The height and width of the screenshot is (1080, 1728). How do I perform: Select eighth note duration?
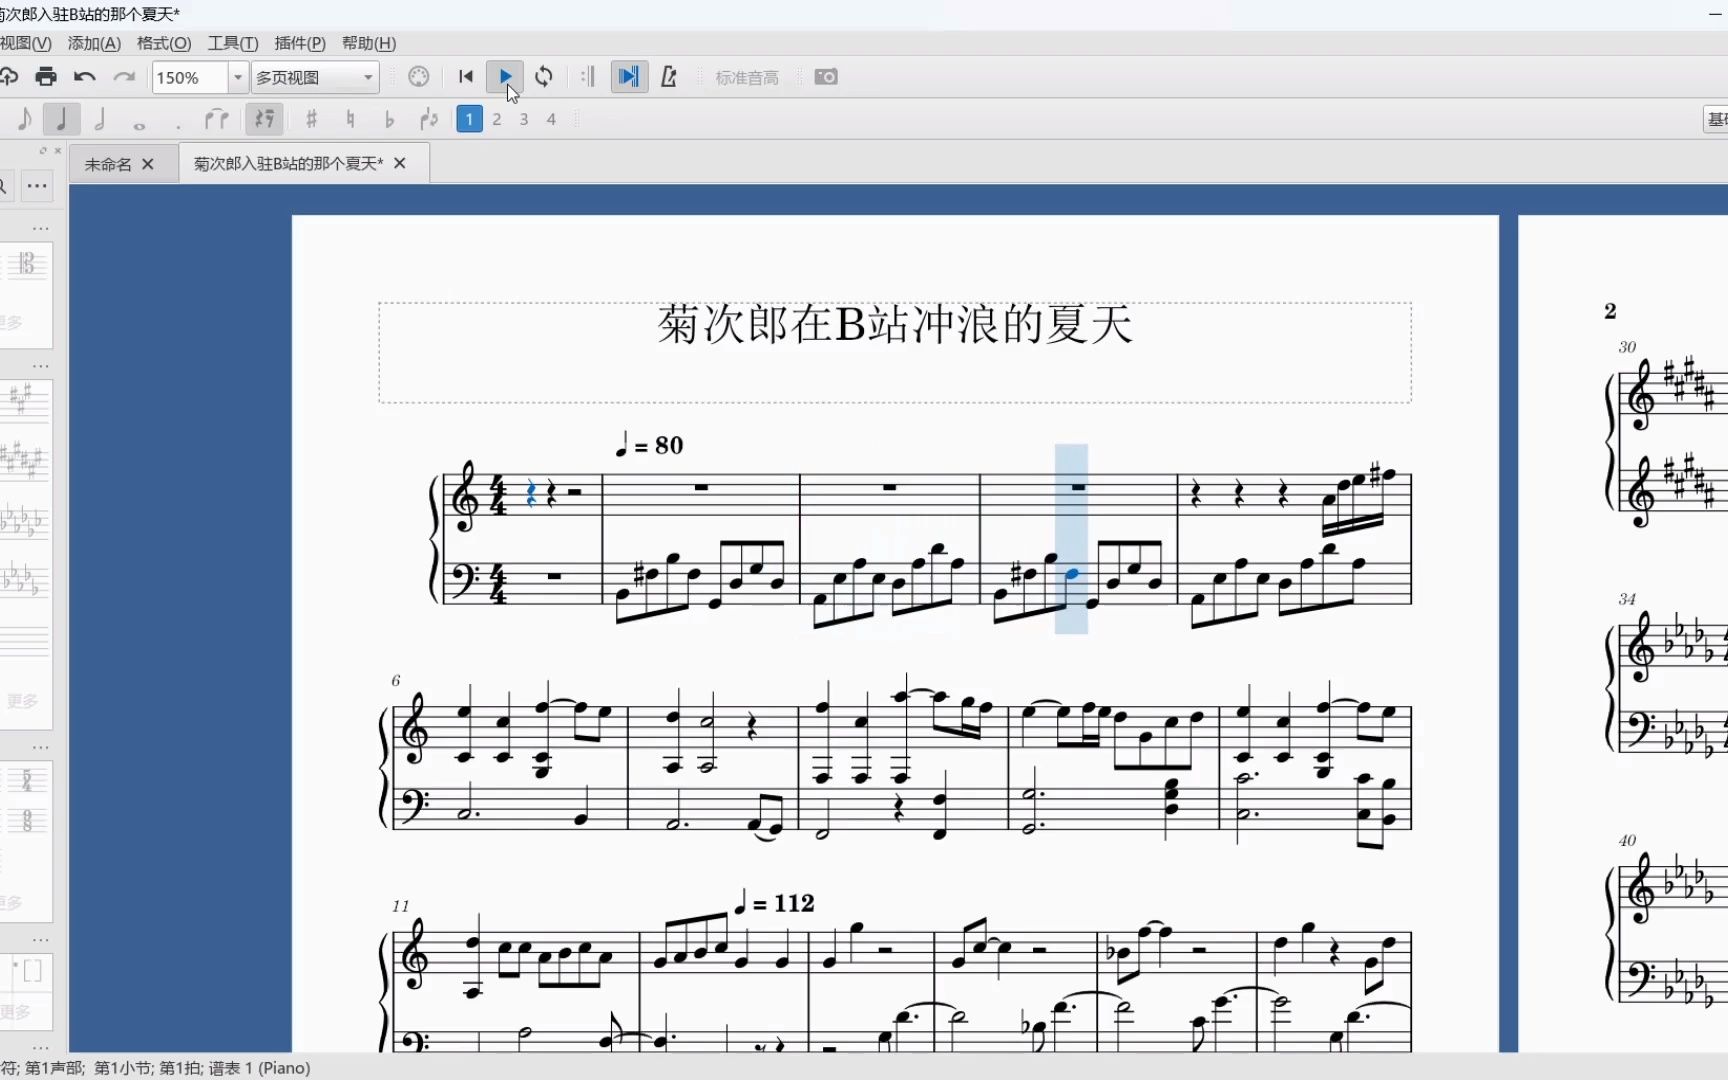(x=25, y=120)
